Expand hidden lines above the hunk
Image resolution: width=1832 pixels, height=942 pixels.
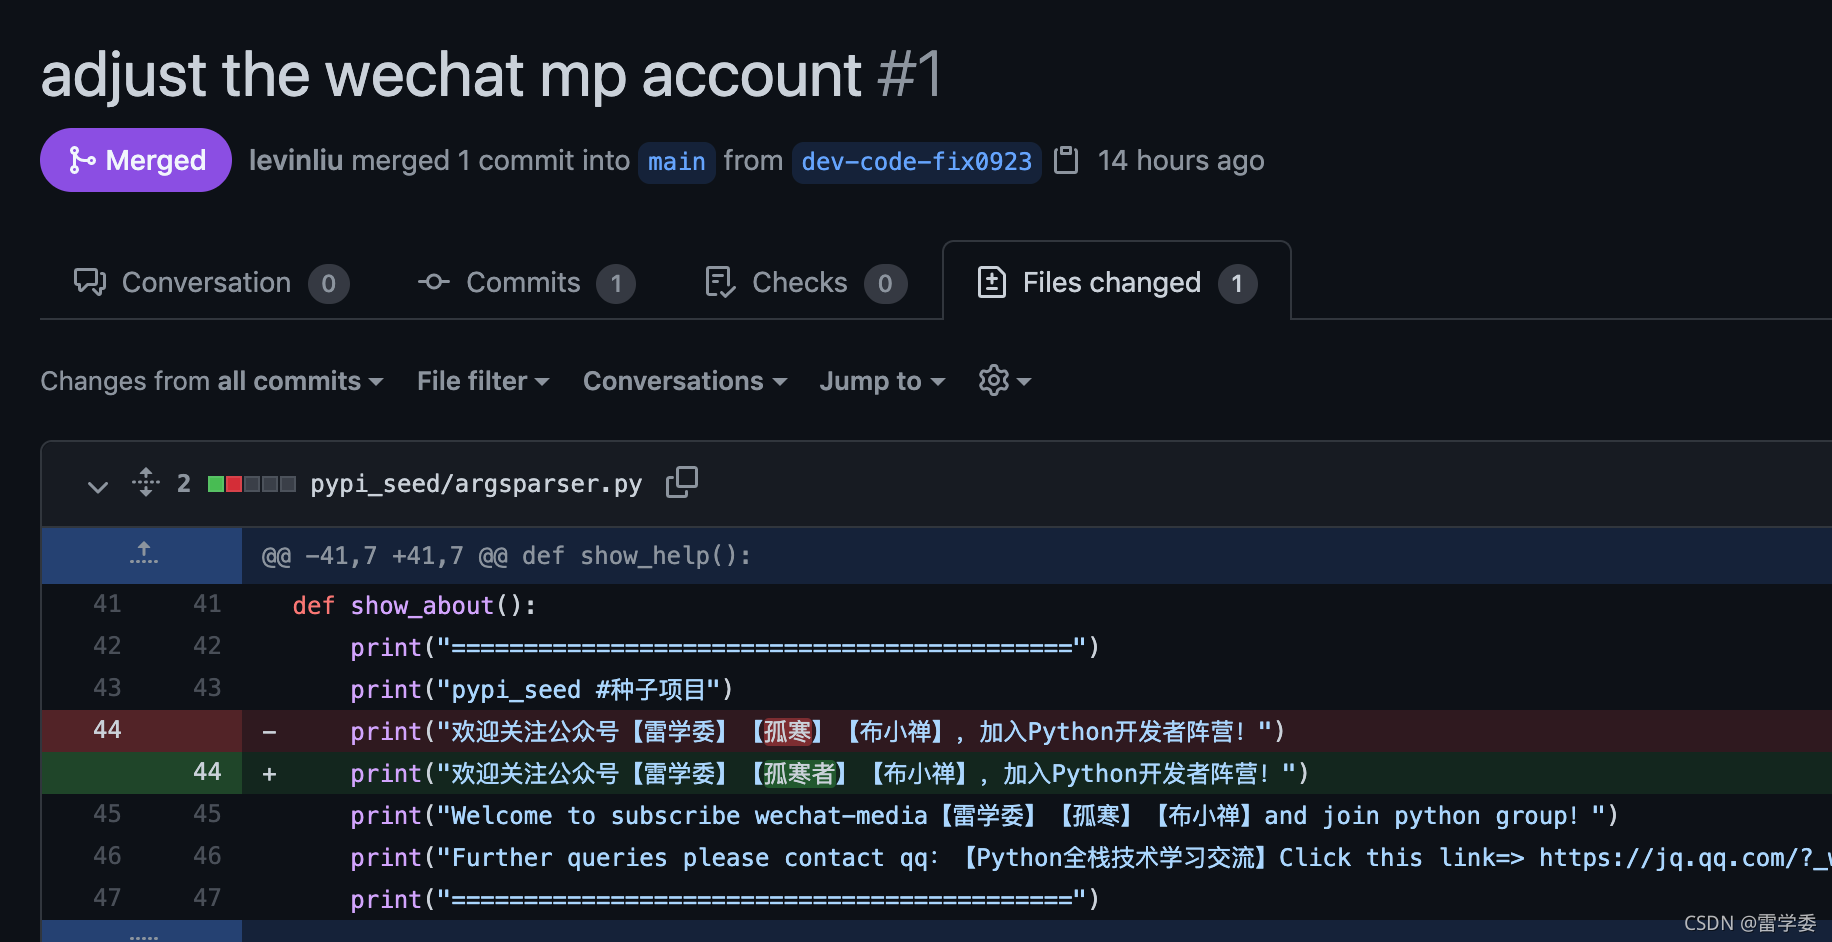[143, 554]
